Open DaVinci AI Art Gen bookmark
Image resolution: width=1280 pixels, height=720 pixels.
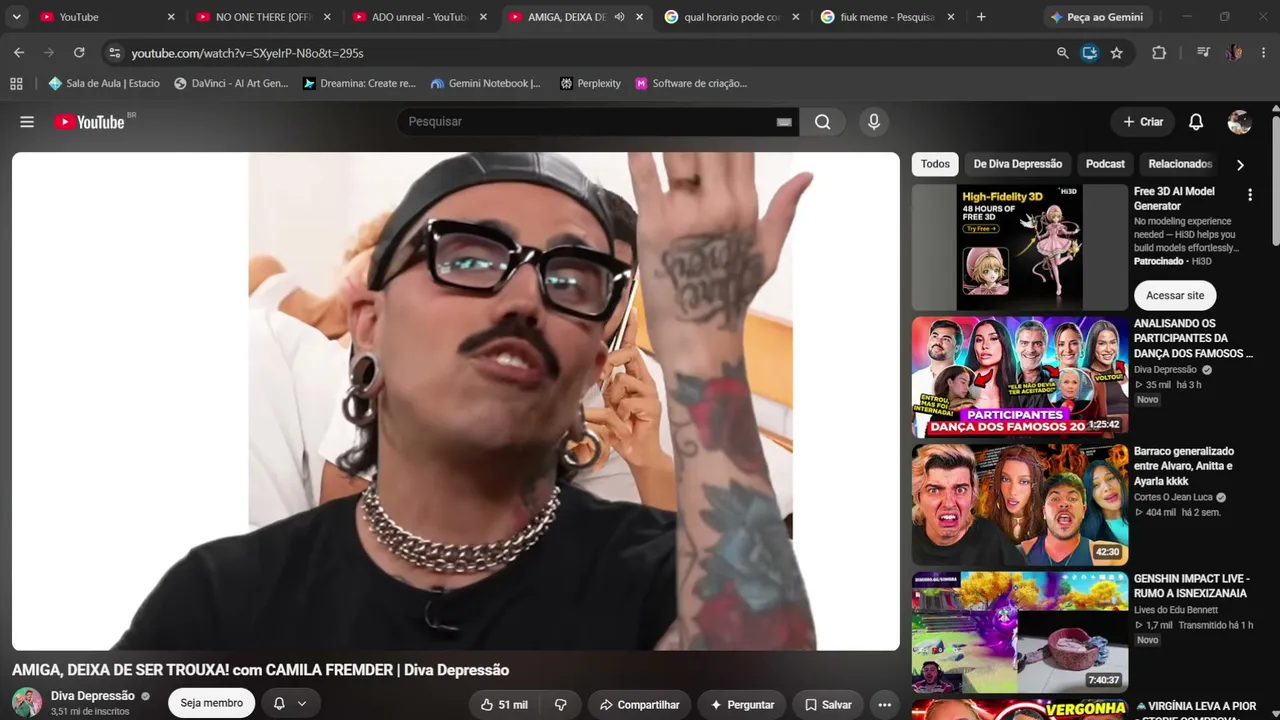point(231,84)
